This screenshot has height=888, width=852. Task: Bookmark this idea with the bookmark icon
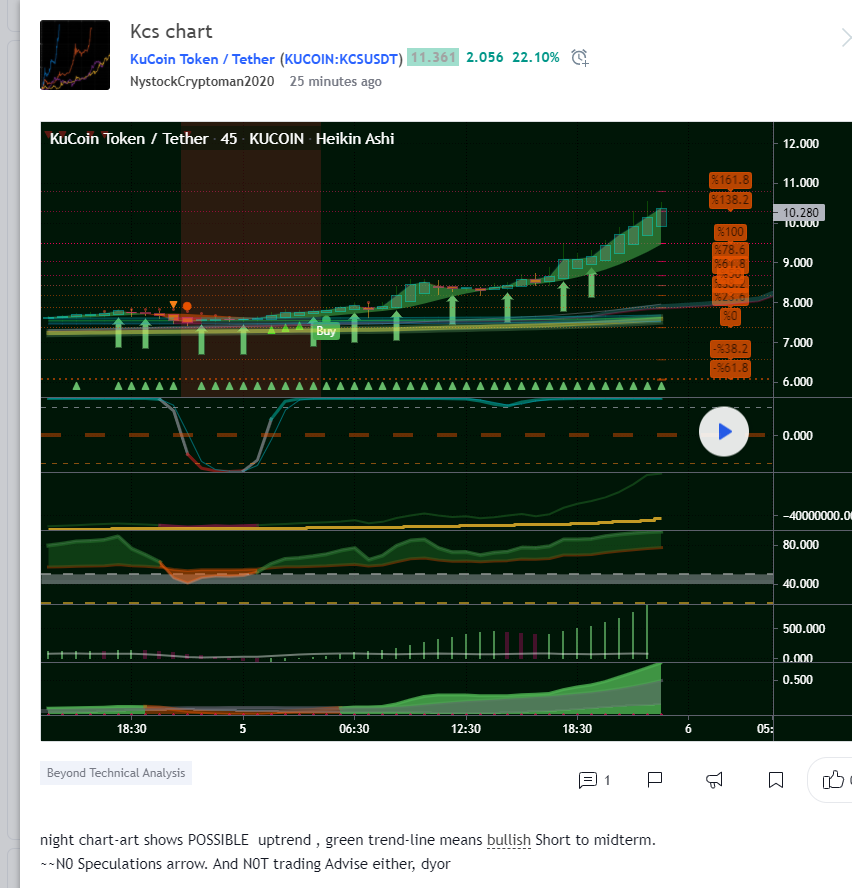pos(775,780)
